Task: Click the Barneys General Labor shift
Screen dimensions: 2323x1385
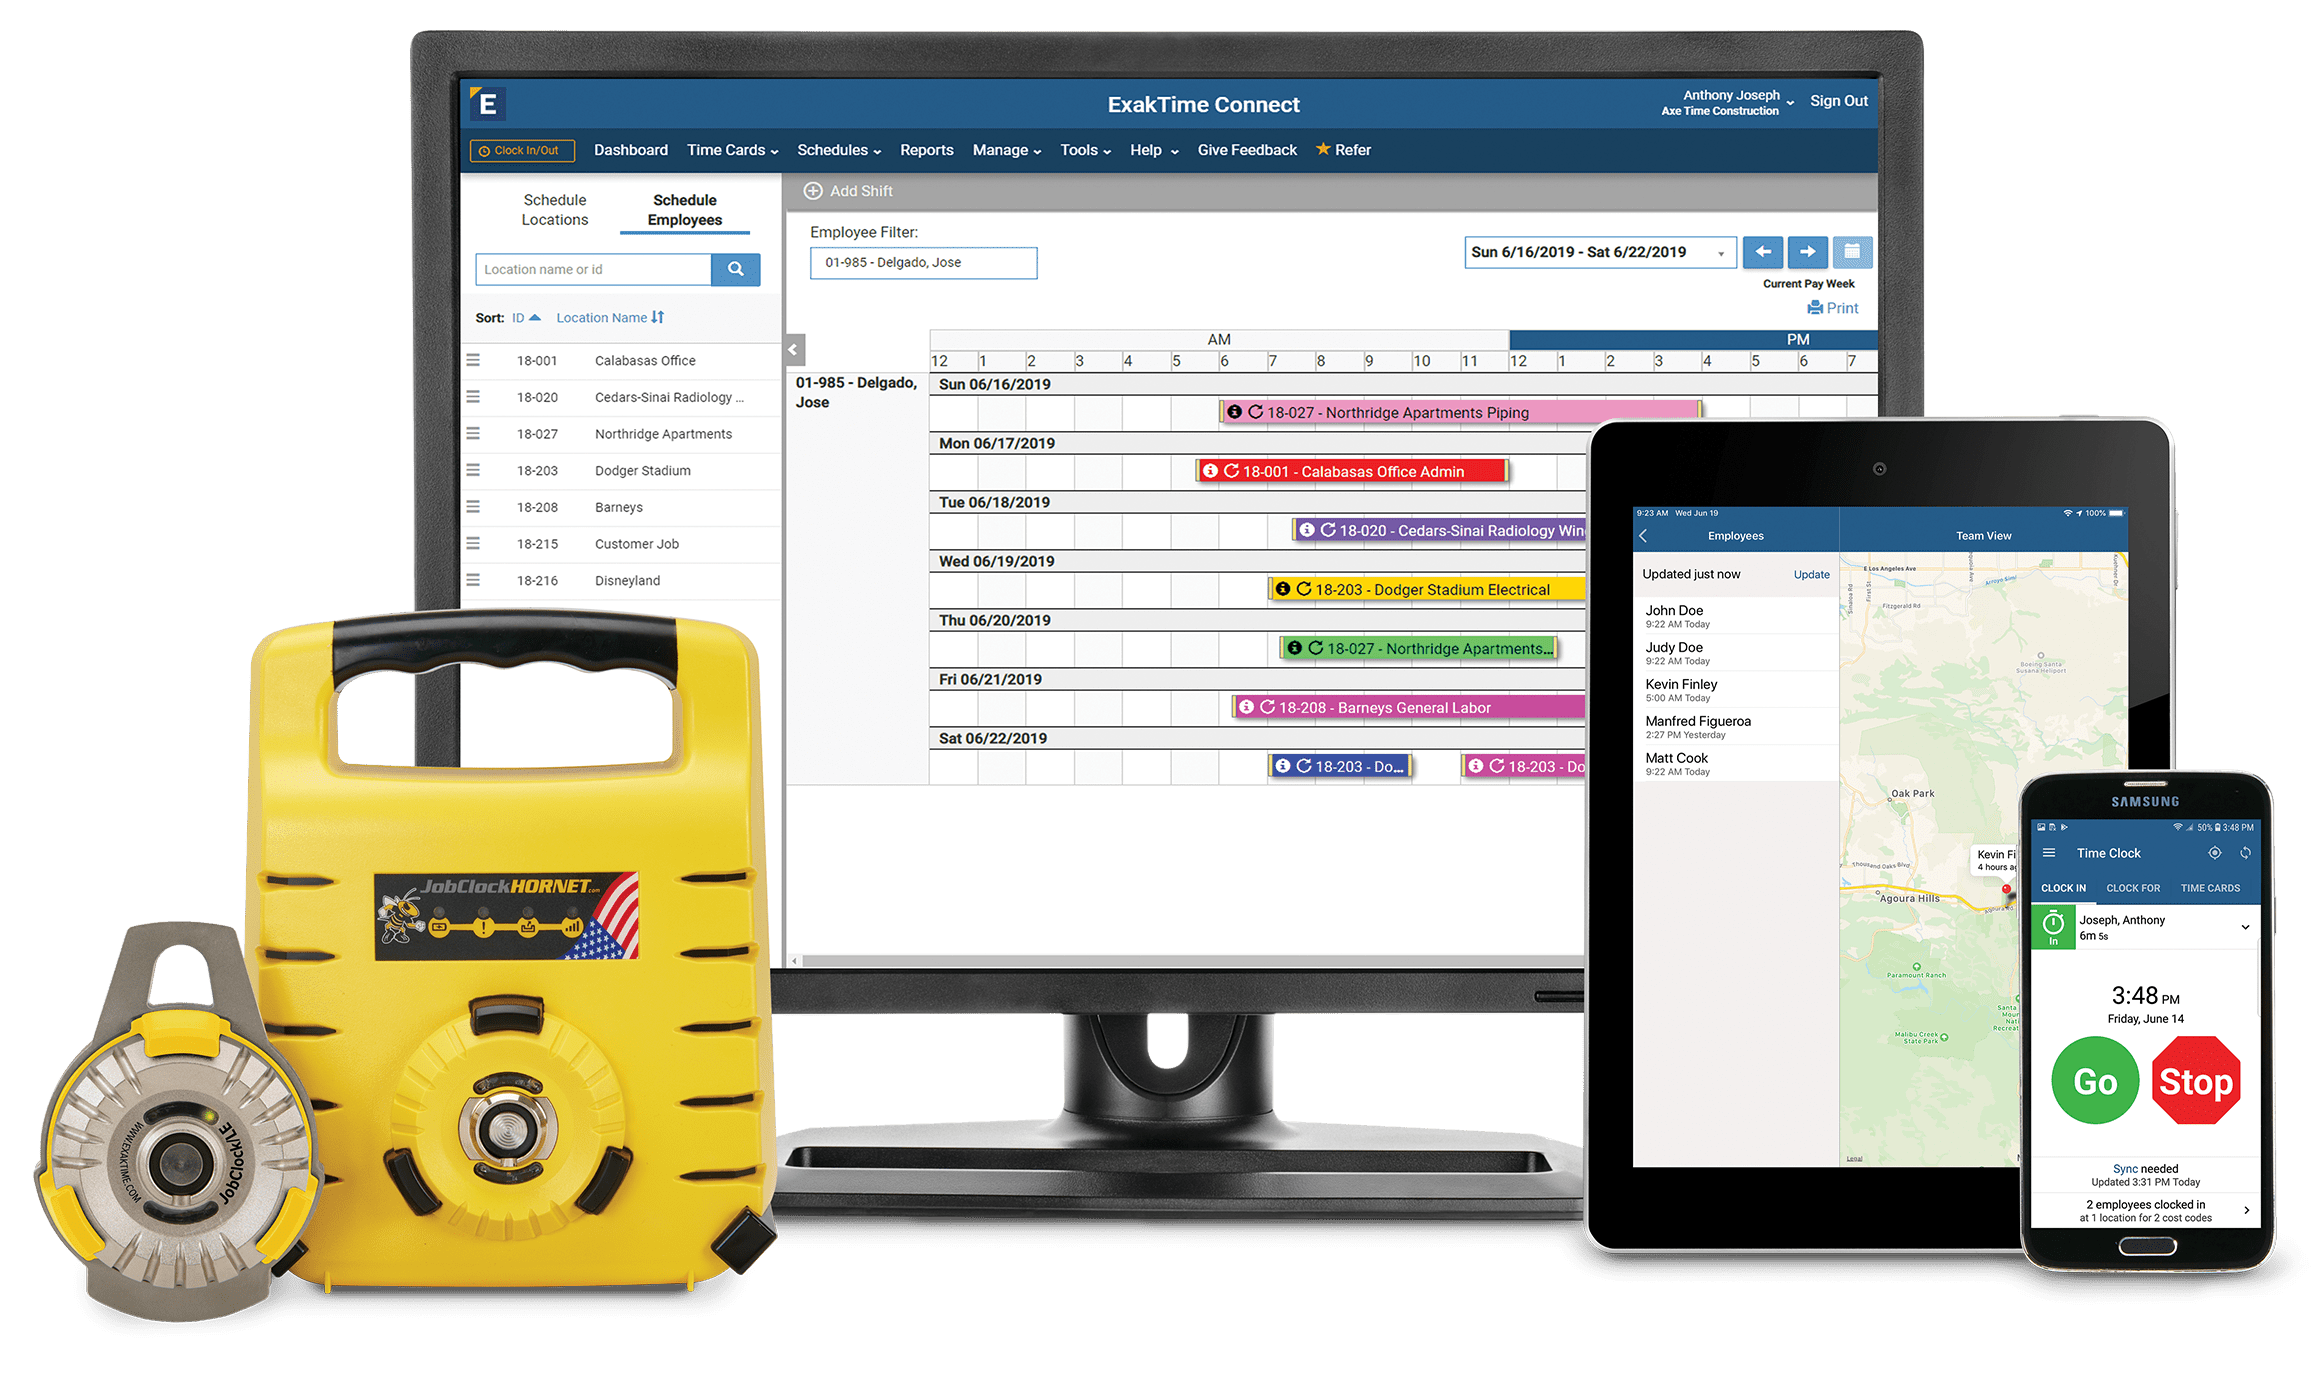Action: coord(1409,707)
